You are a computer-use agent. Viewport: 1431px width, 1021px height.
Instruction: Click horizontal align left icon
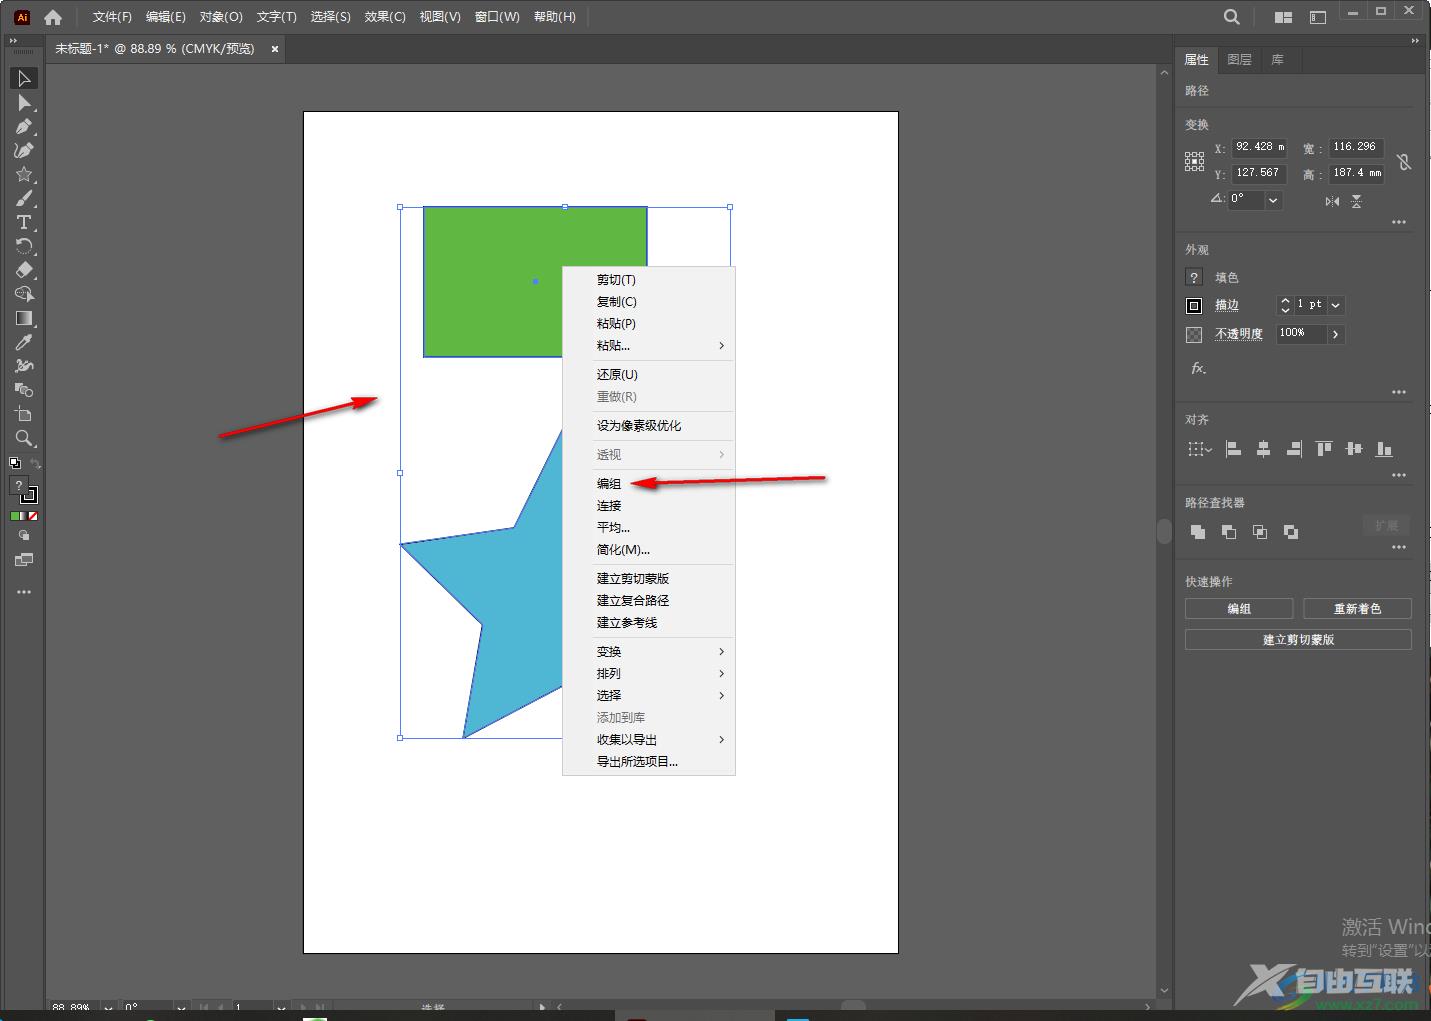[x=1233, y=449]
